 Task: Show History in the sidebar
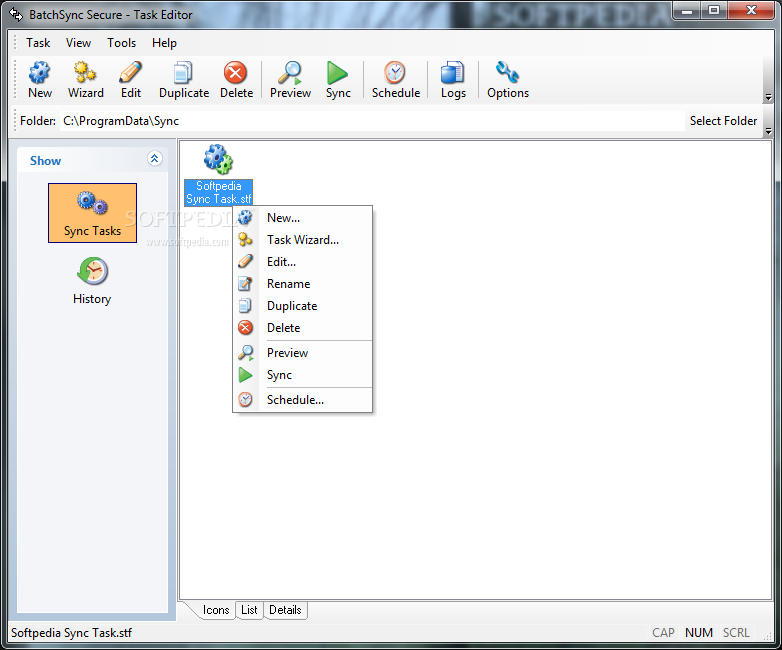[92, 281]
